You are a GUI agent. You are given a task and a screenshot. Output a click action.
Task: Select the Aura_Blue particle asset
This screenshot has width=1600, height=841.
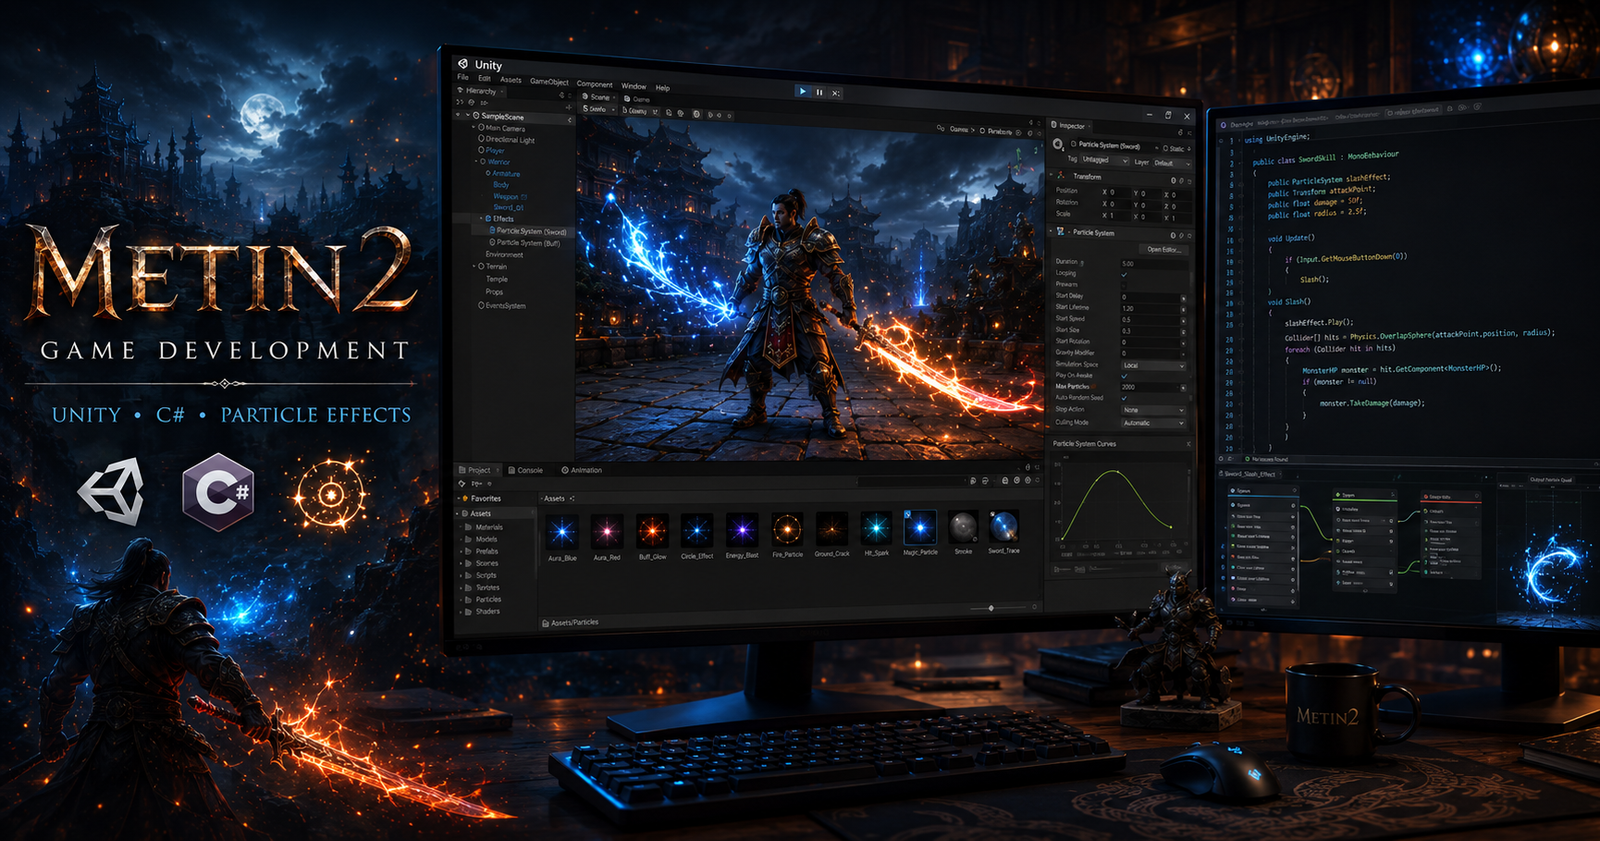pyautogui.click(x=562, y=535)
